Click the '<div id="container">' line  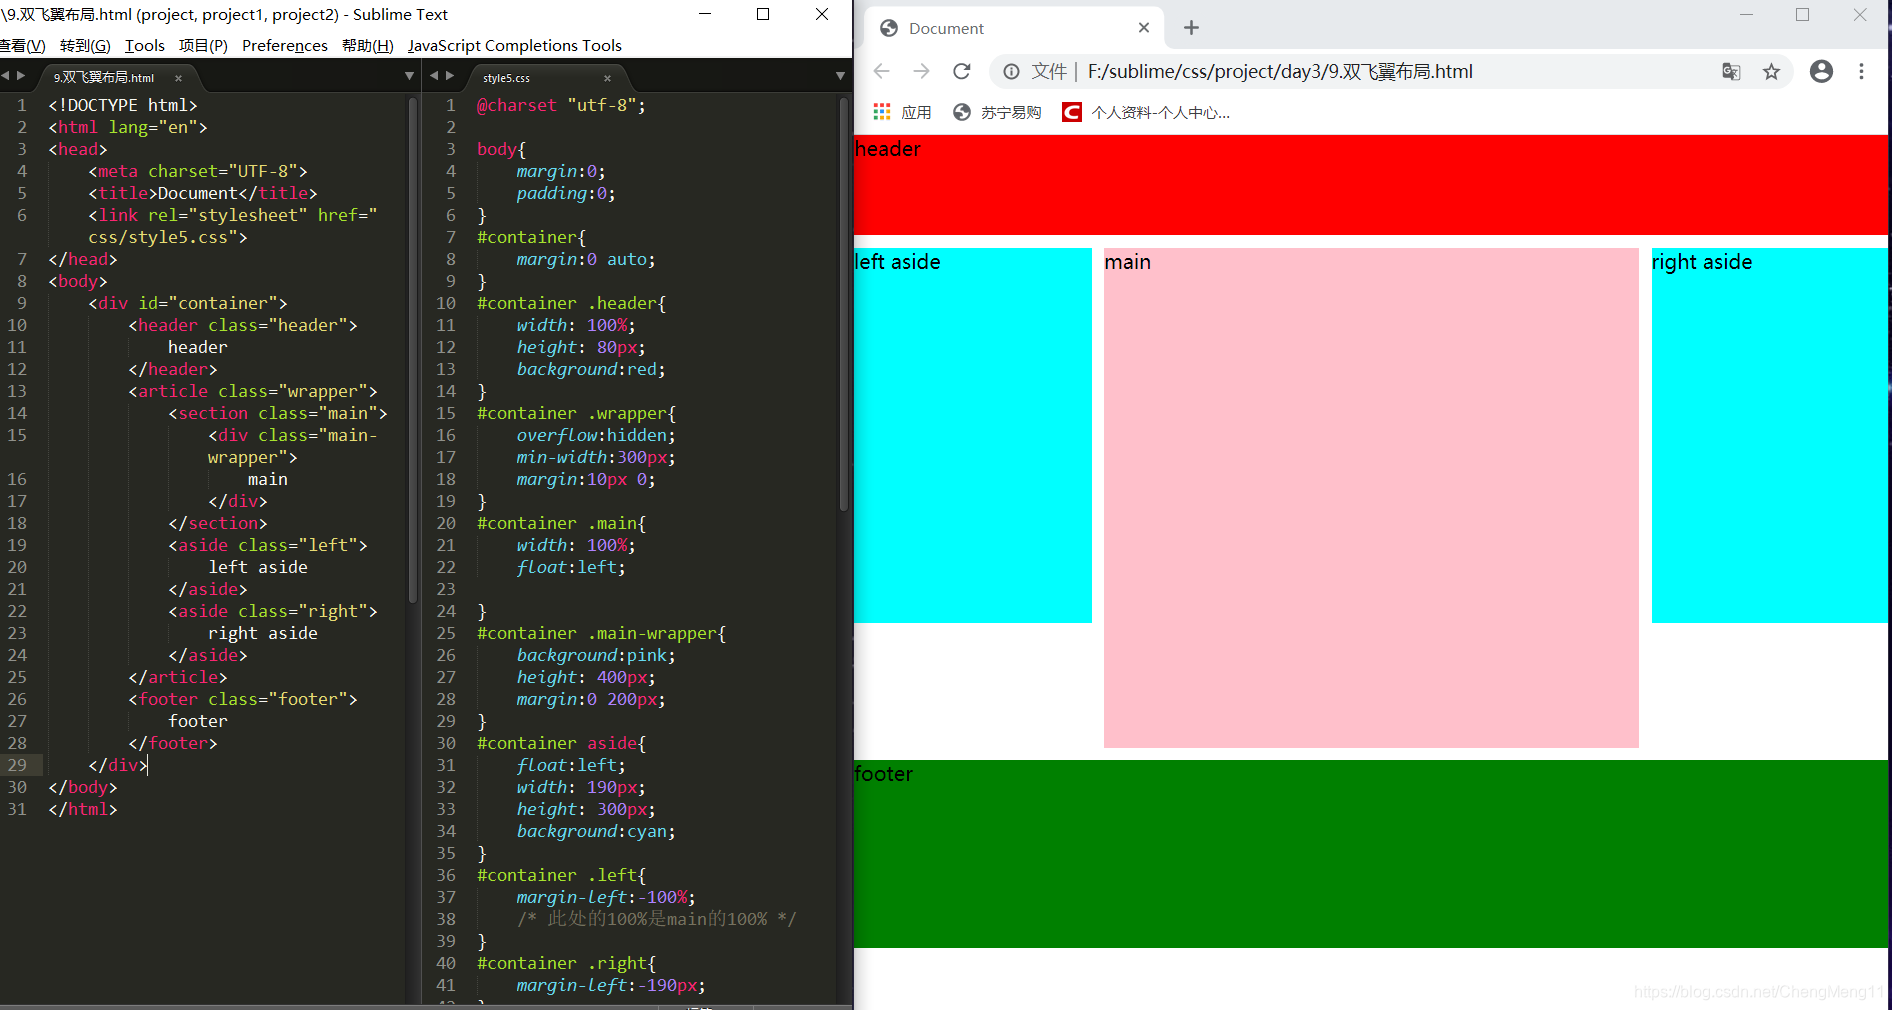click(x=188, y=303)
